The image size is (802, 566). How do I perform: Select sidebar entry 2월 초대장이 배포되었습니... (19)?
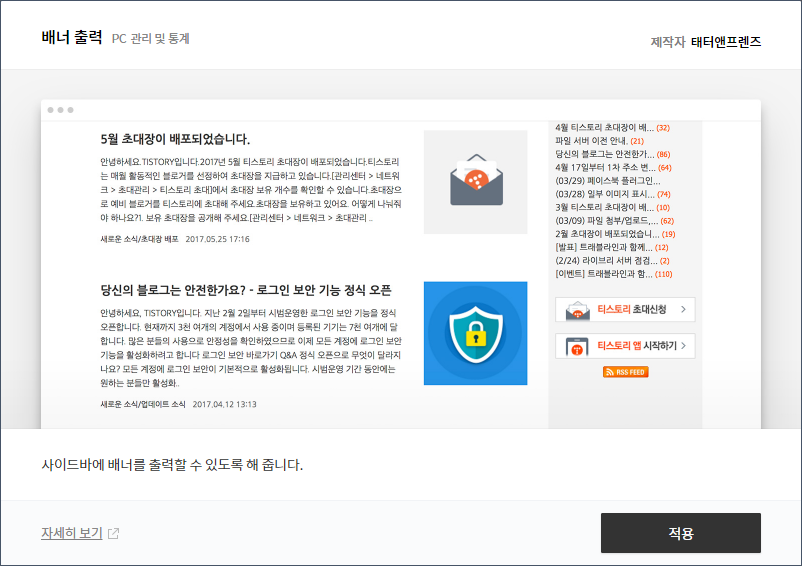(615, 234)
